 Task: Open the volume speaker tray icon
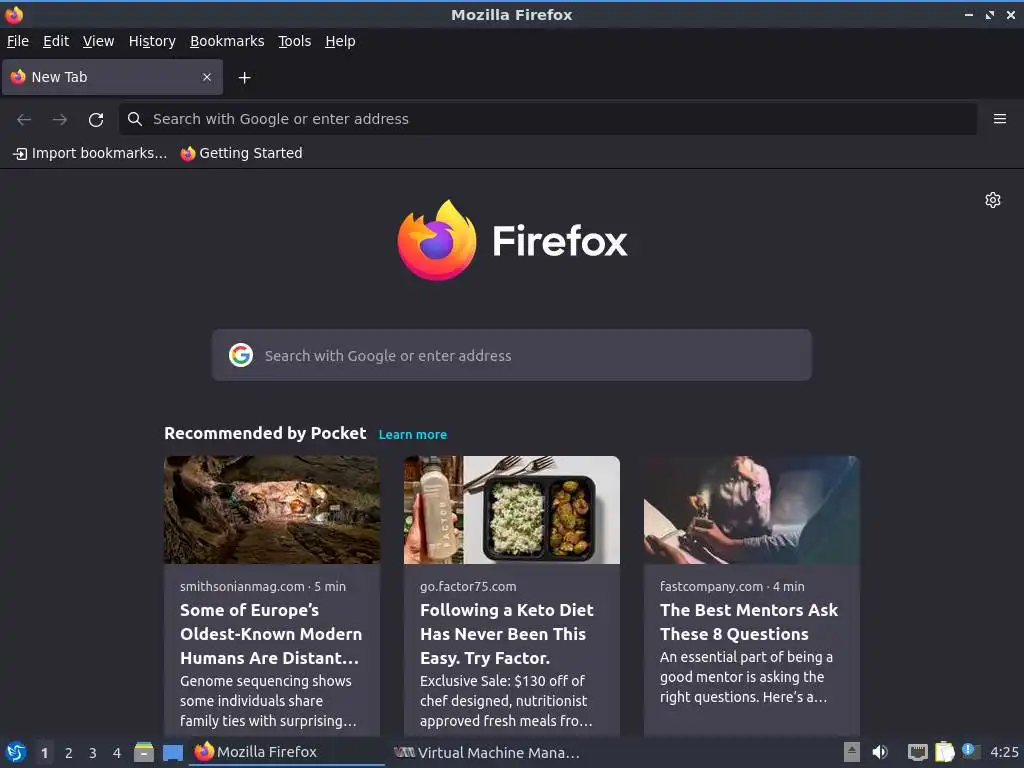pos(880,752)
